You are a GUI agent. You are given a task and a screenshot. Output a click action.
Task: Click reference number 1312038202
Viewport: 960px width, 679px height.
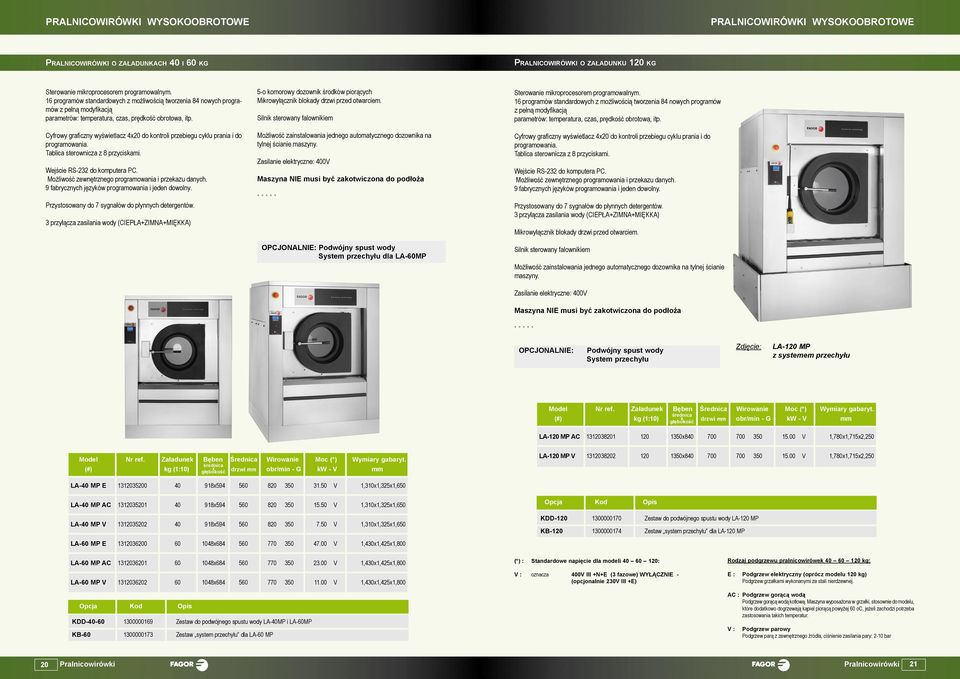click(x=601, y=456)
